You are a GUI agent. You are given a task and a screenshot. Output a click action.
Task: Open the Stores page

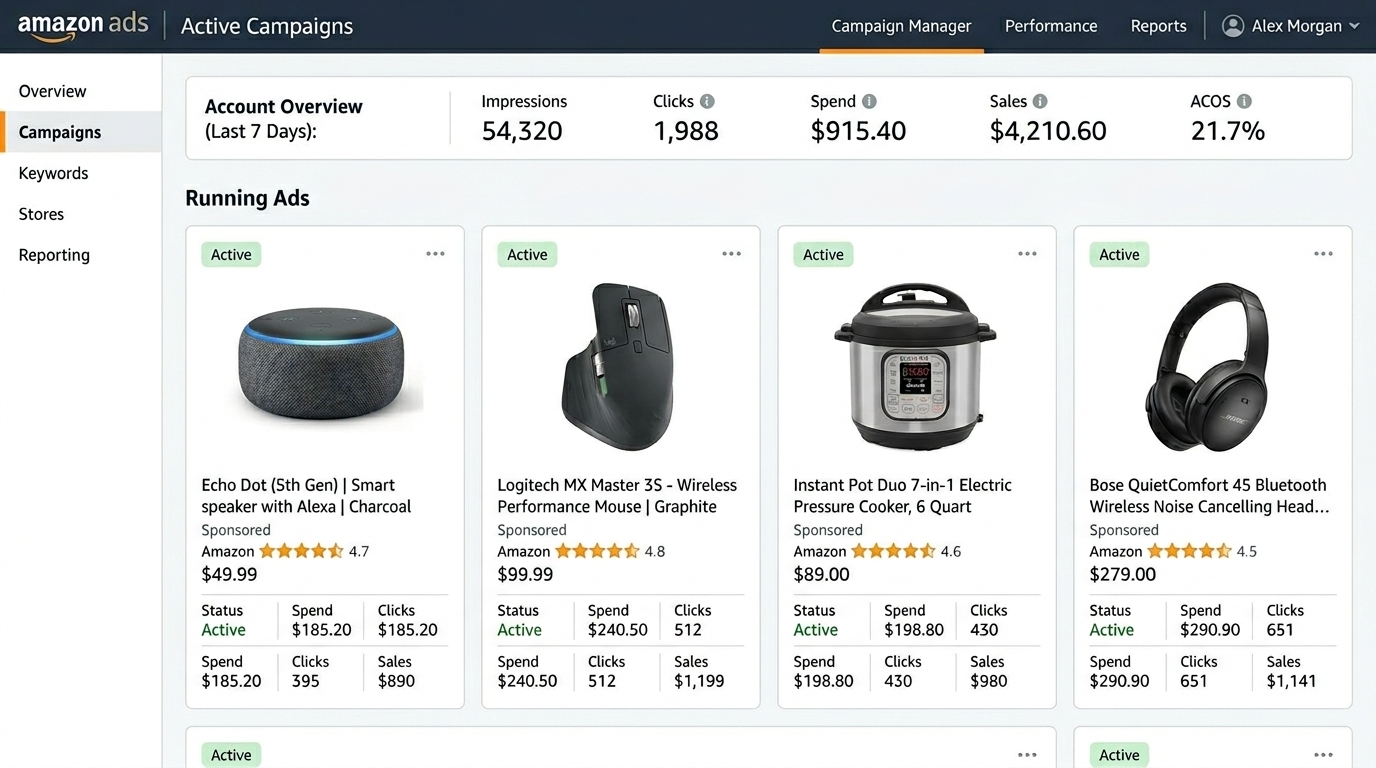pos(41,213)
